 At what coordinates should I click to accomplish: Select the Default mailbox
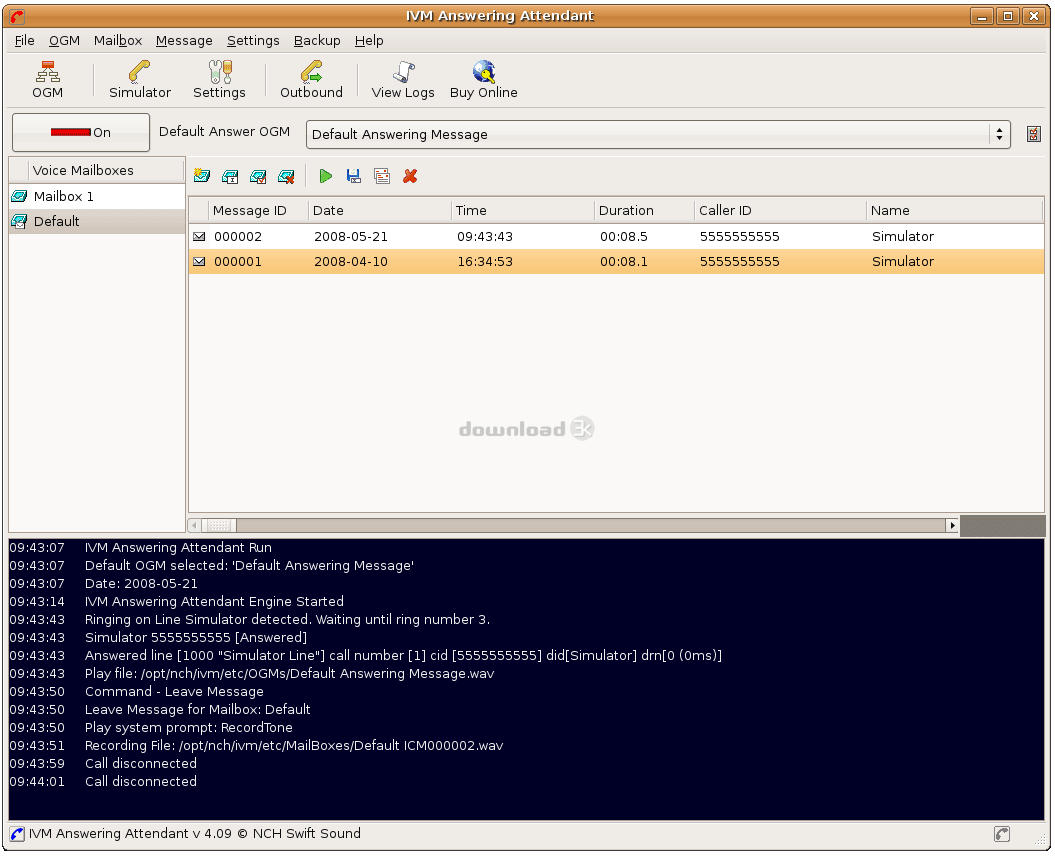[x=97, y=221]
